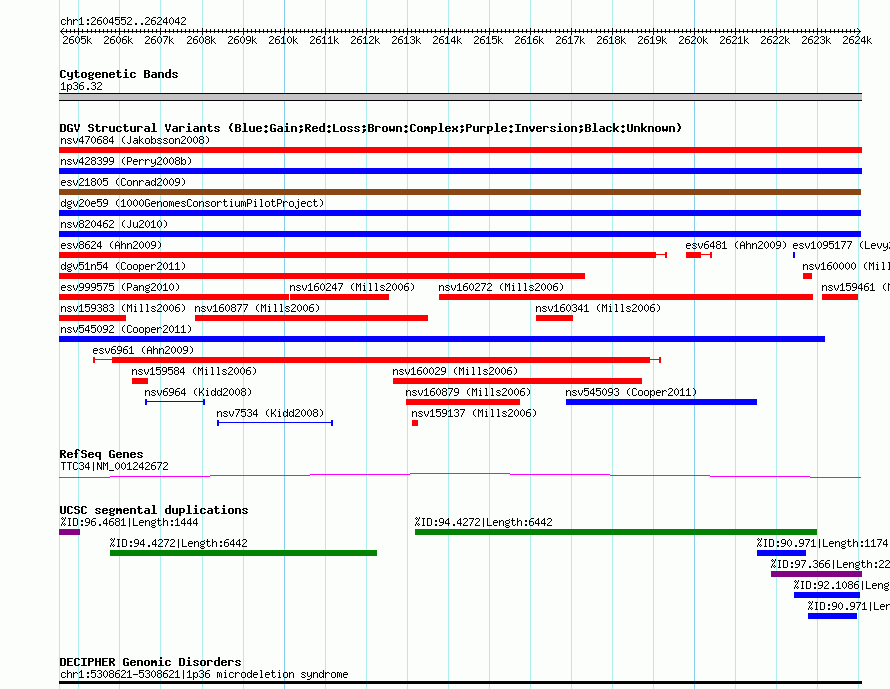Open the blue %ID:90.971 Length:1174 duplication bar
Image resolution: width=890 pixels, height=689 pixels.
point(781,553)
